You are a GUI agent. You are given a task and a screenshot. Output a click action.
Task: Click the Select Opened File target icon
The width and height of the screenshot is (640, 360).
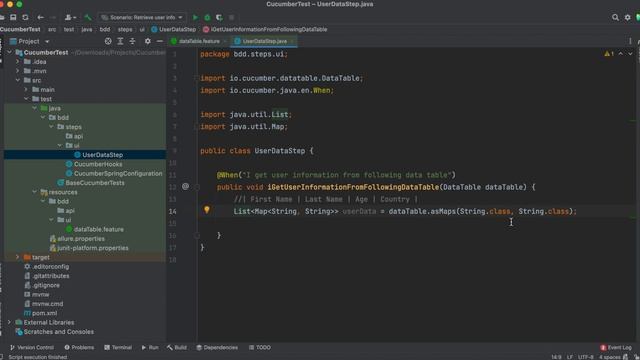(108, 41)
